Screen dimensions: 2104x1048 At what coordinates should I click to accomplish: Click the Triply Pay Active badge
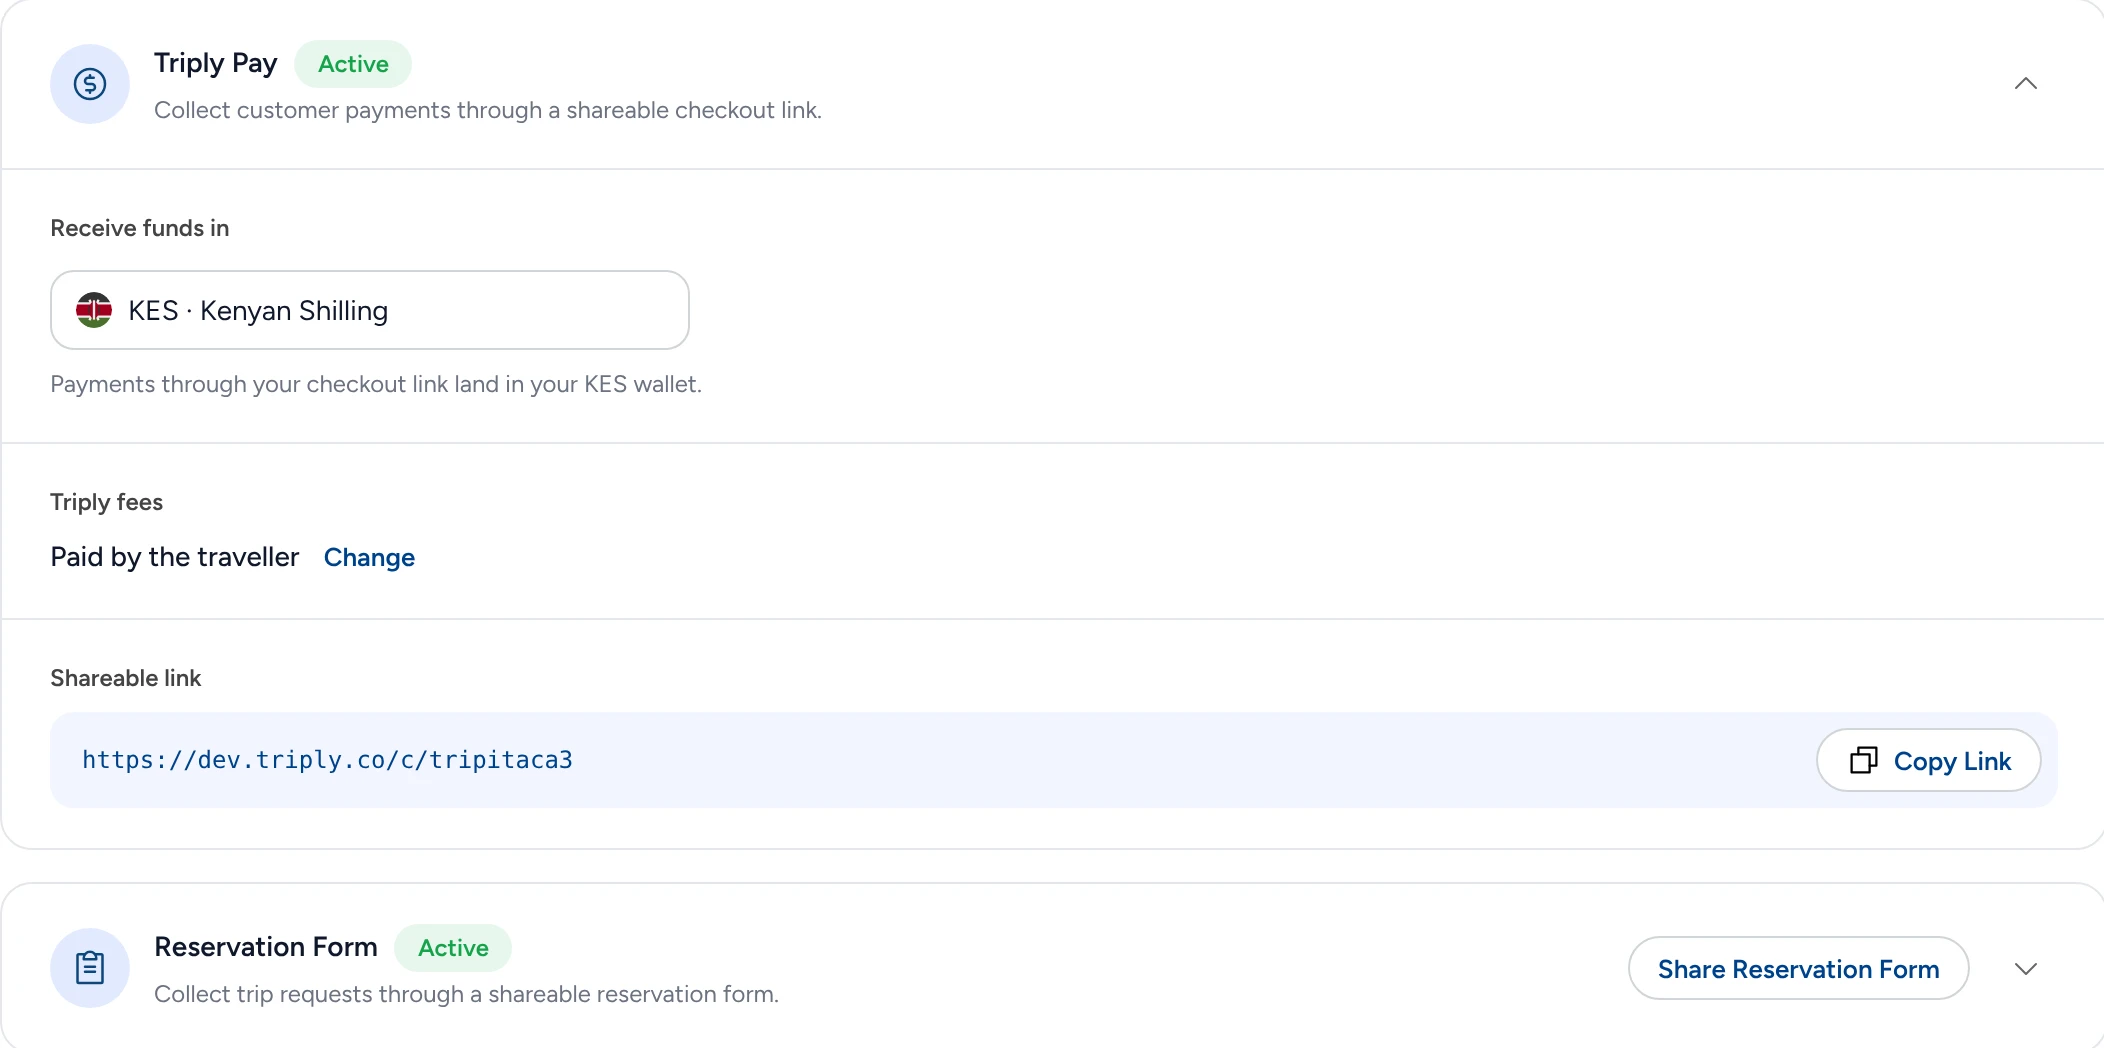[x=353, y=64]
